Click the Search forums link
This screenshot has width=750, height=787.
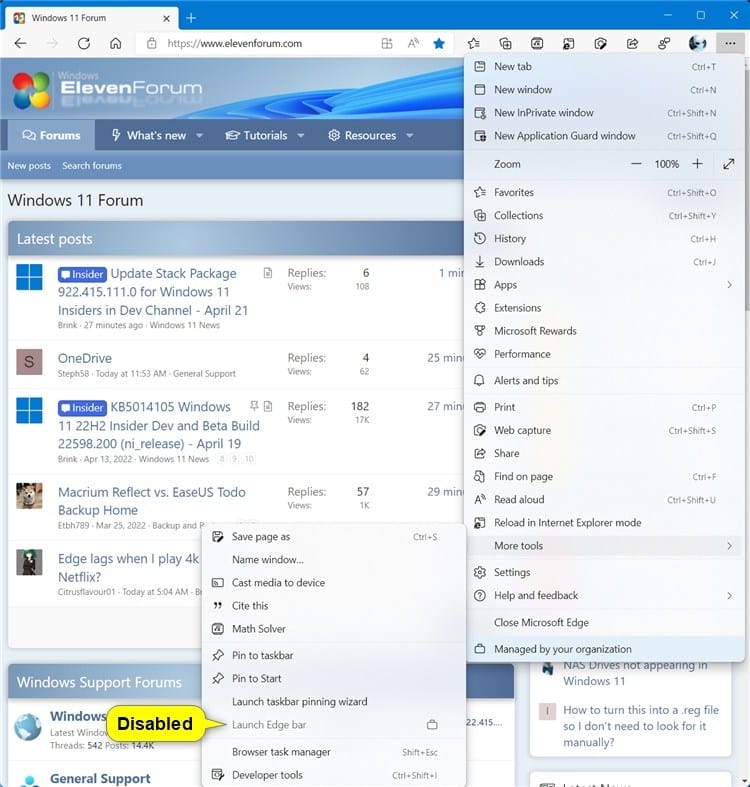(x=92, y=166)
